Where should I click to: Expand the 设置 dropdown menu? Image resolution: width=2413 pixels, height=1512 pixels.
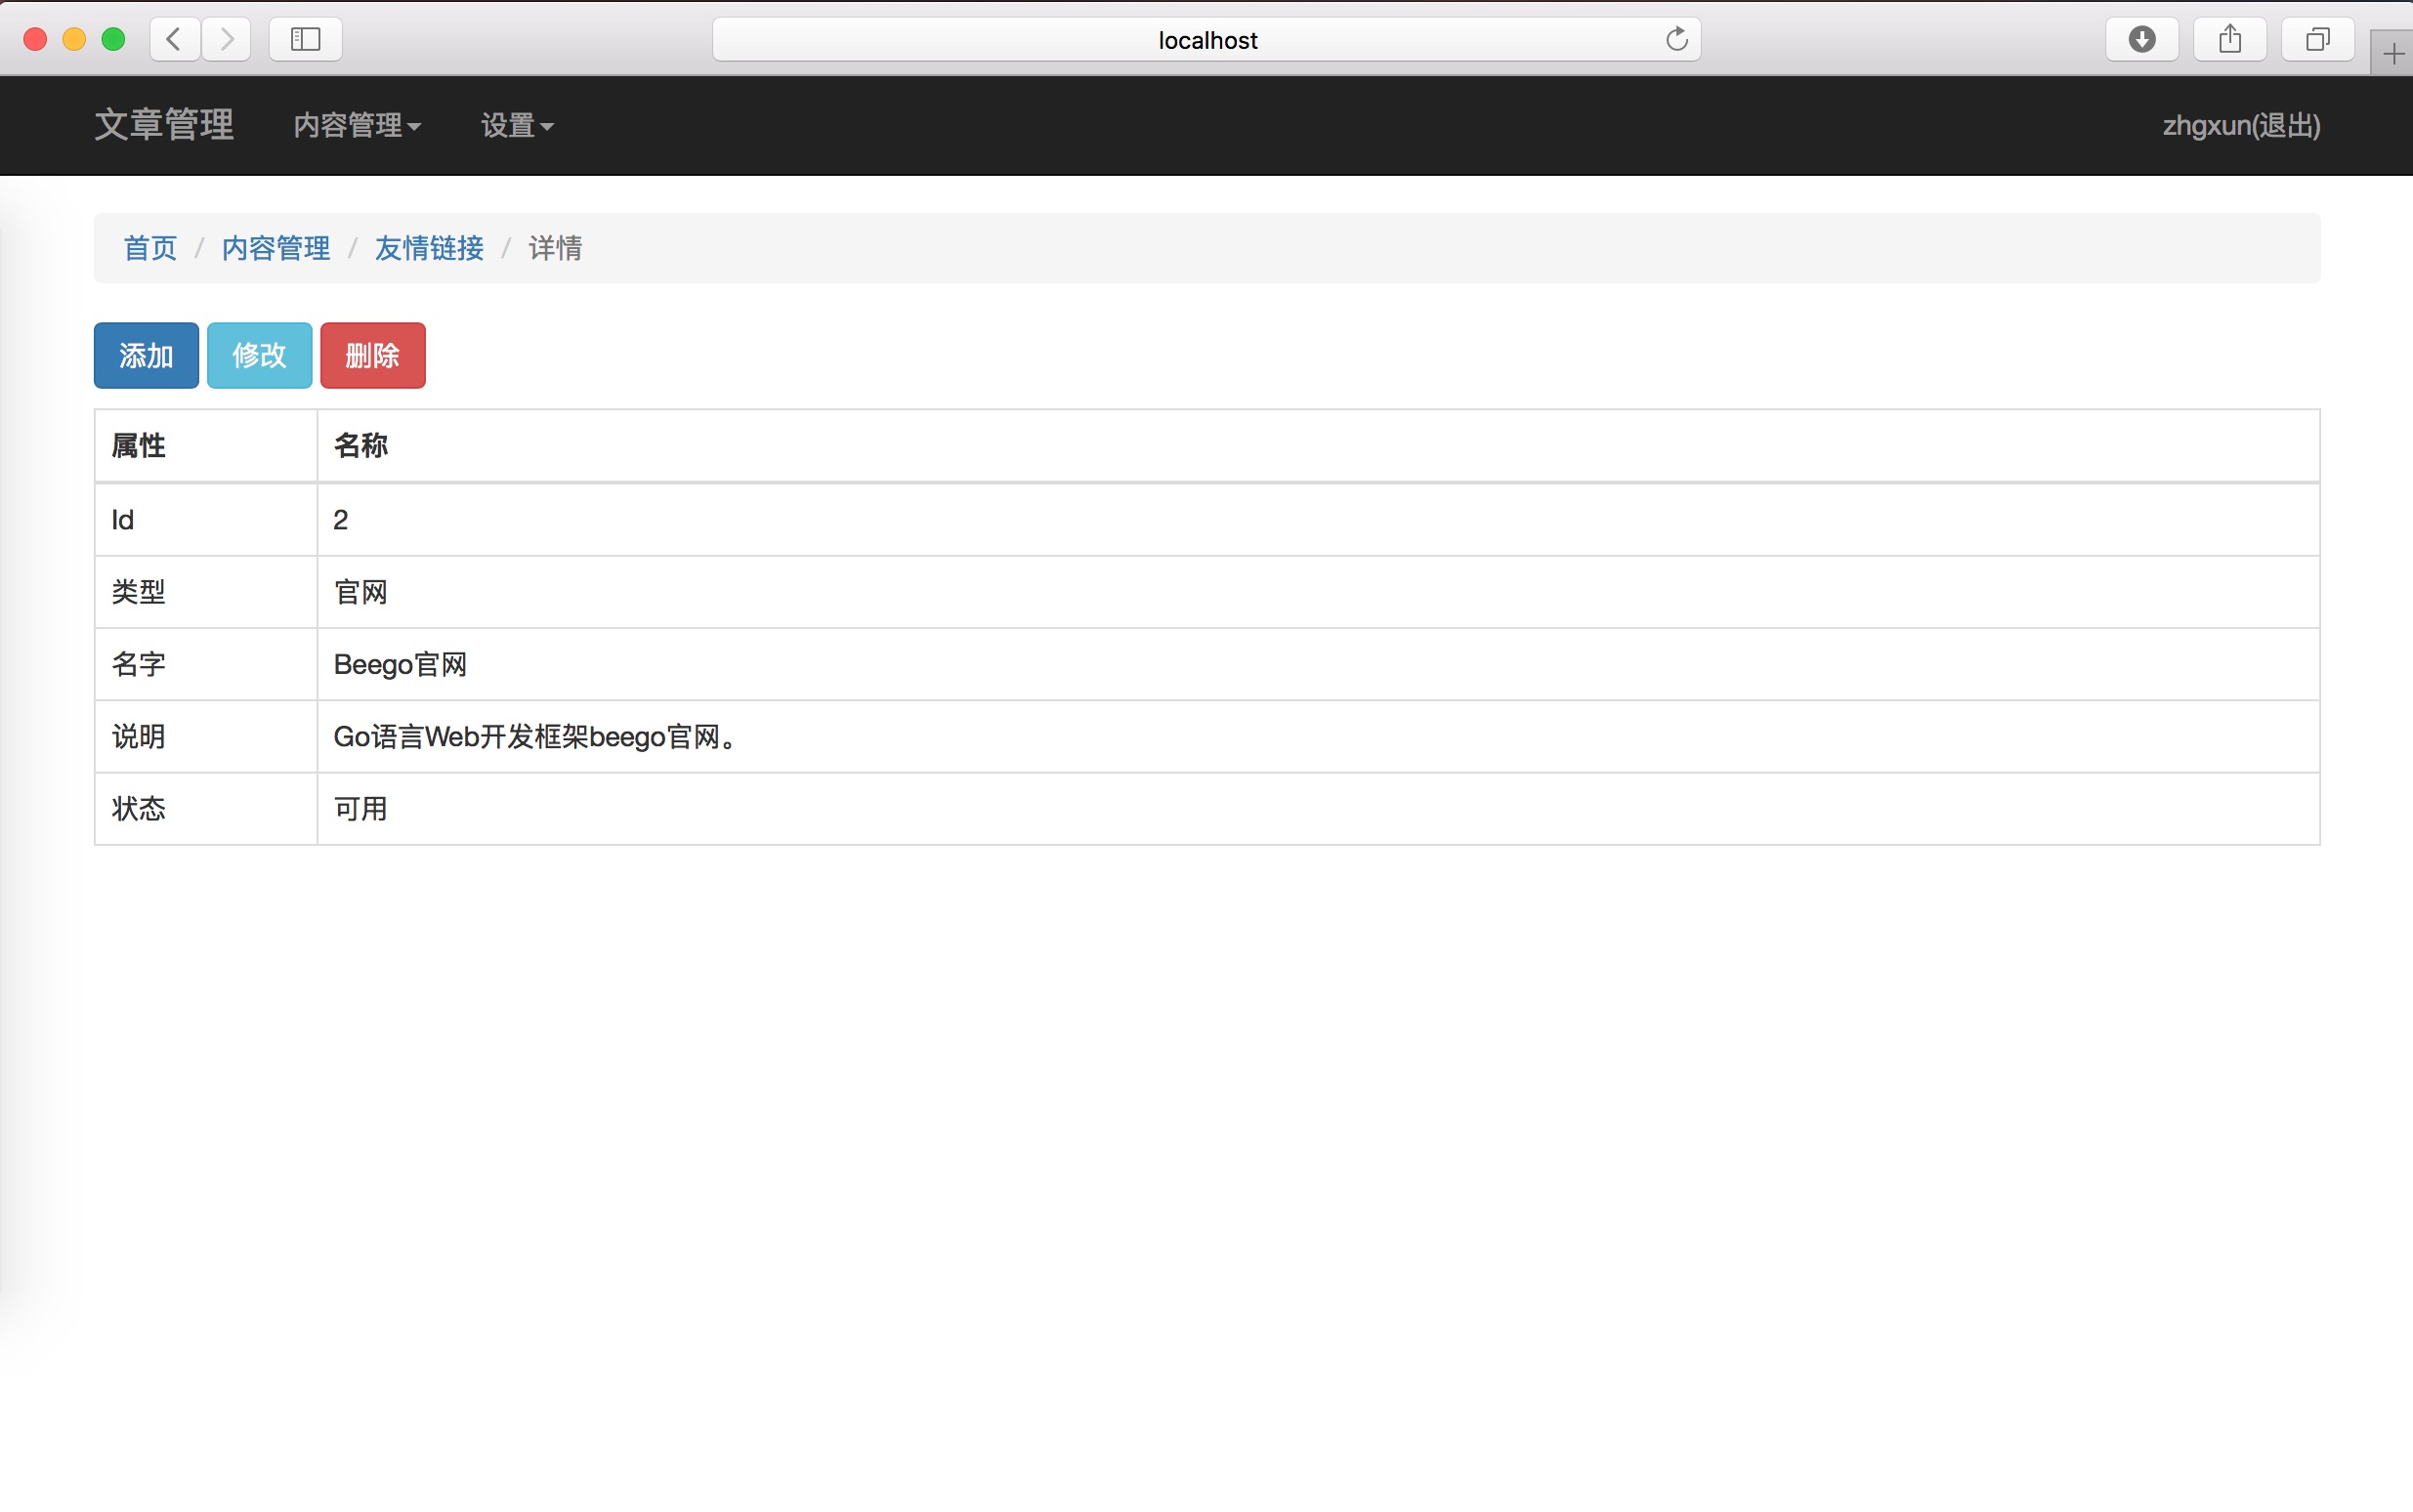(516, 125)
